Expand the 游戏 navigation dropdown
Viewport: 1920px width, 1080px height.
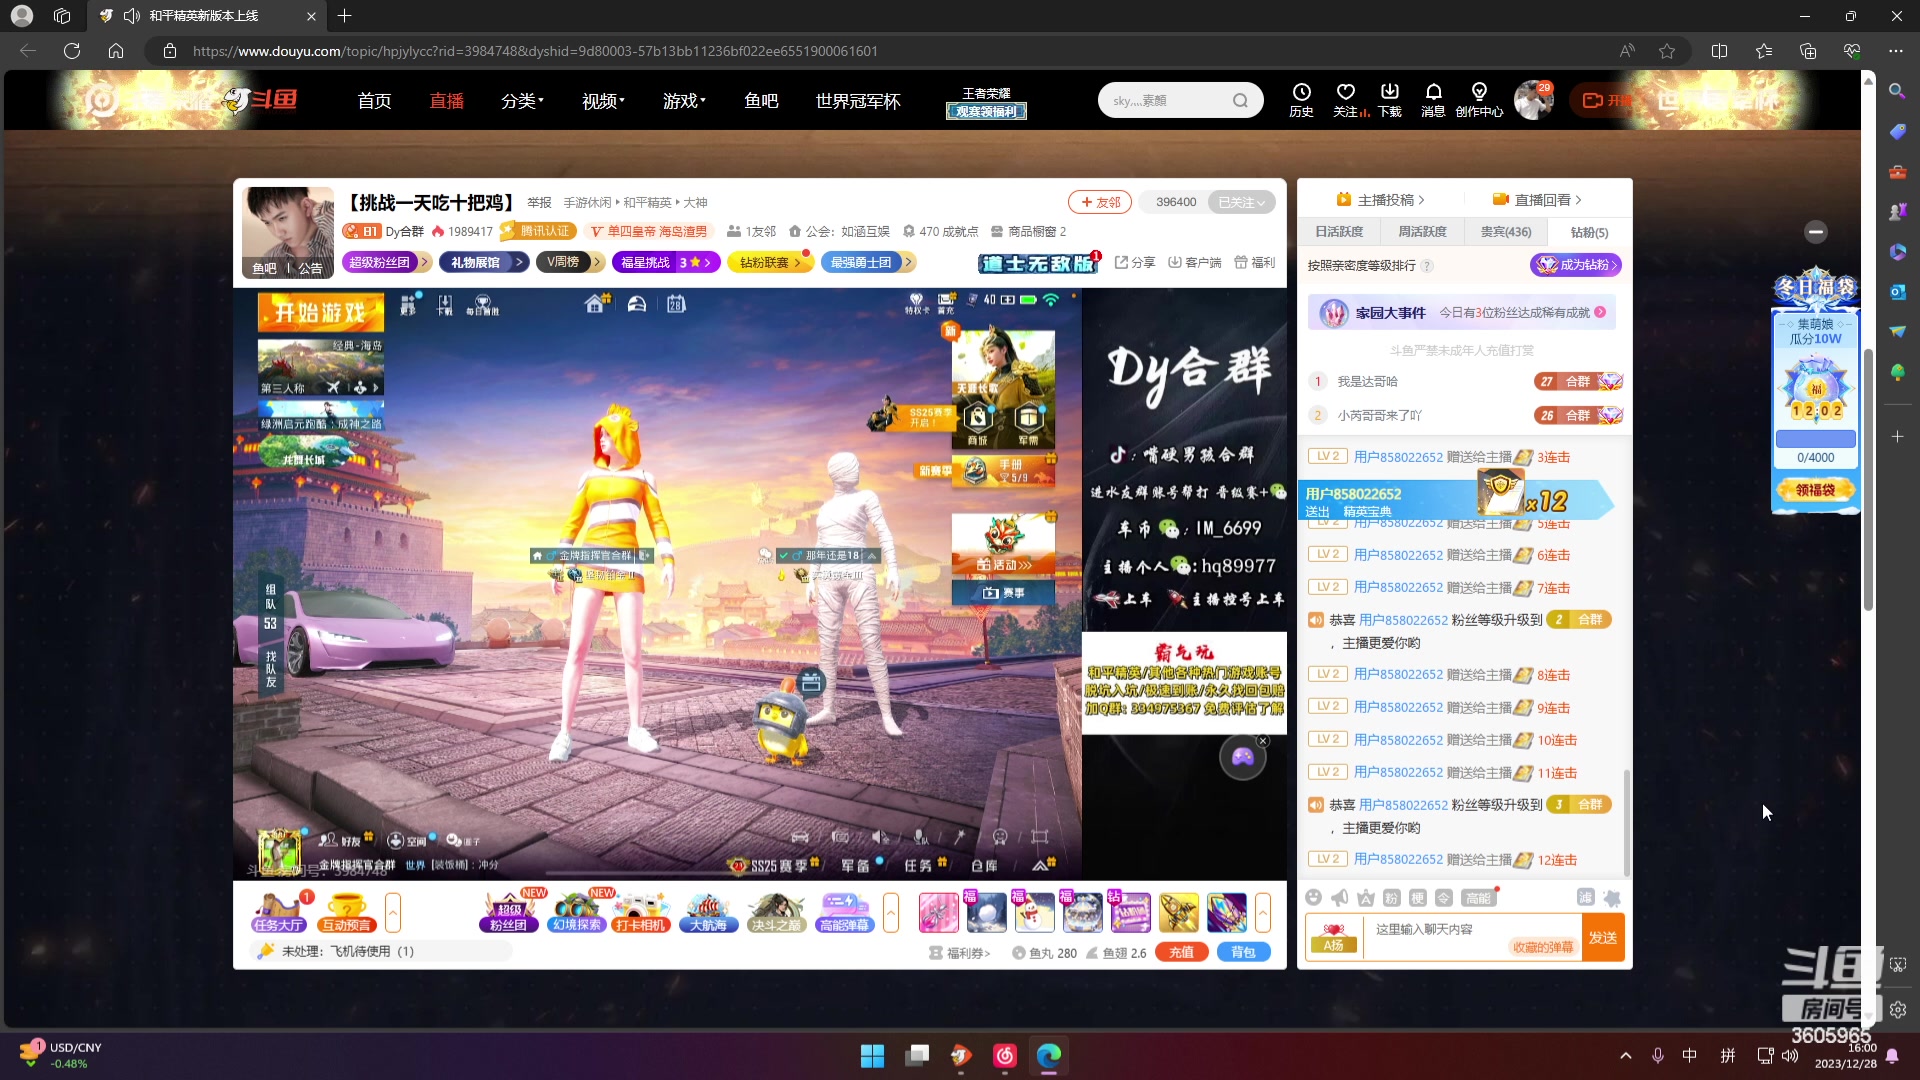tap(684, 100)
